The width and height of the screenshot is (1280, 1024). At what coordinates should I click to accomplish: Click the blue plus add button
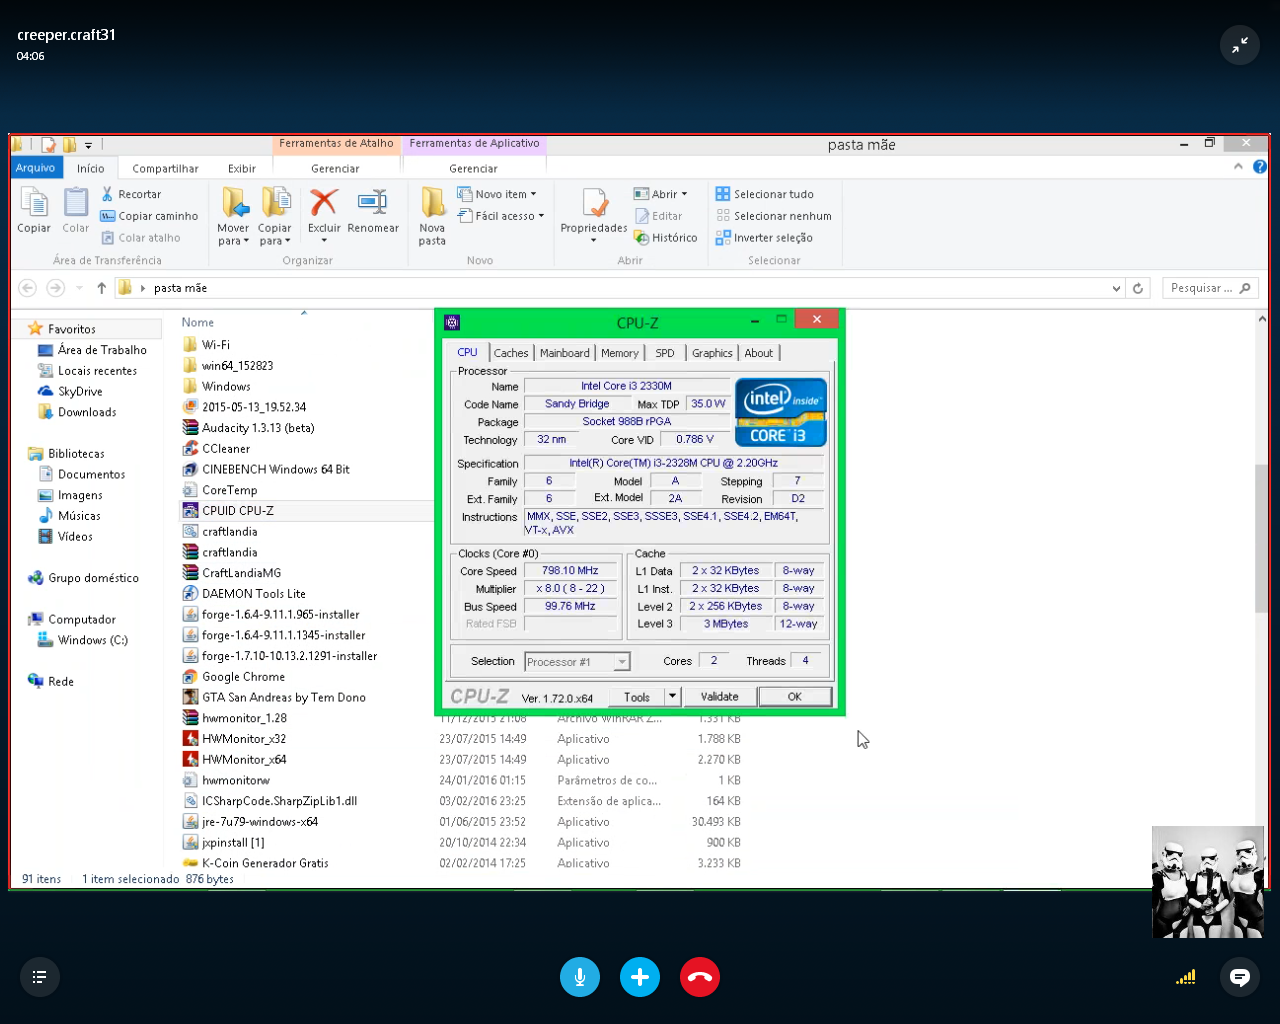640,977
